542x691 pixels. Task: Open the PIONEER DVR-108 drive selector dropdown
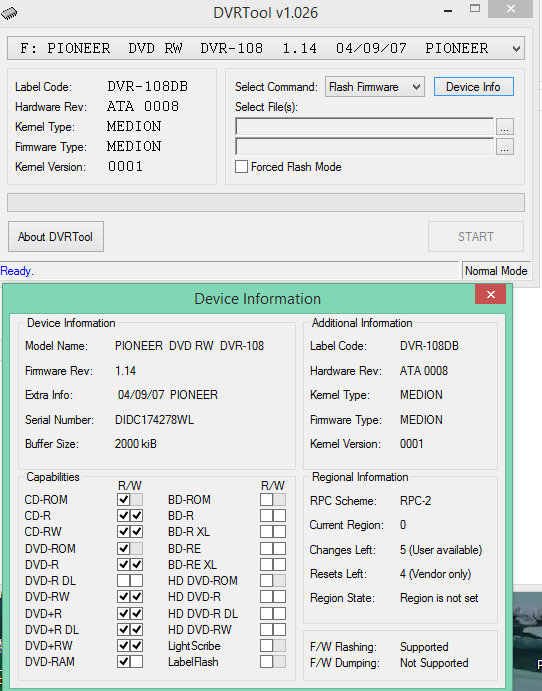coord(266,48)
